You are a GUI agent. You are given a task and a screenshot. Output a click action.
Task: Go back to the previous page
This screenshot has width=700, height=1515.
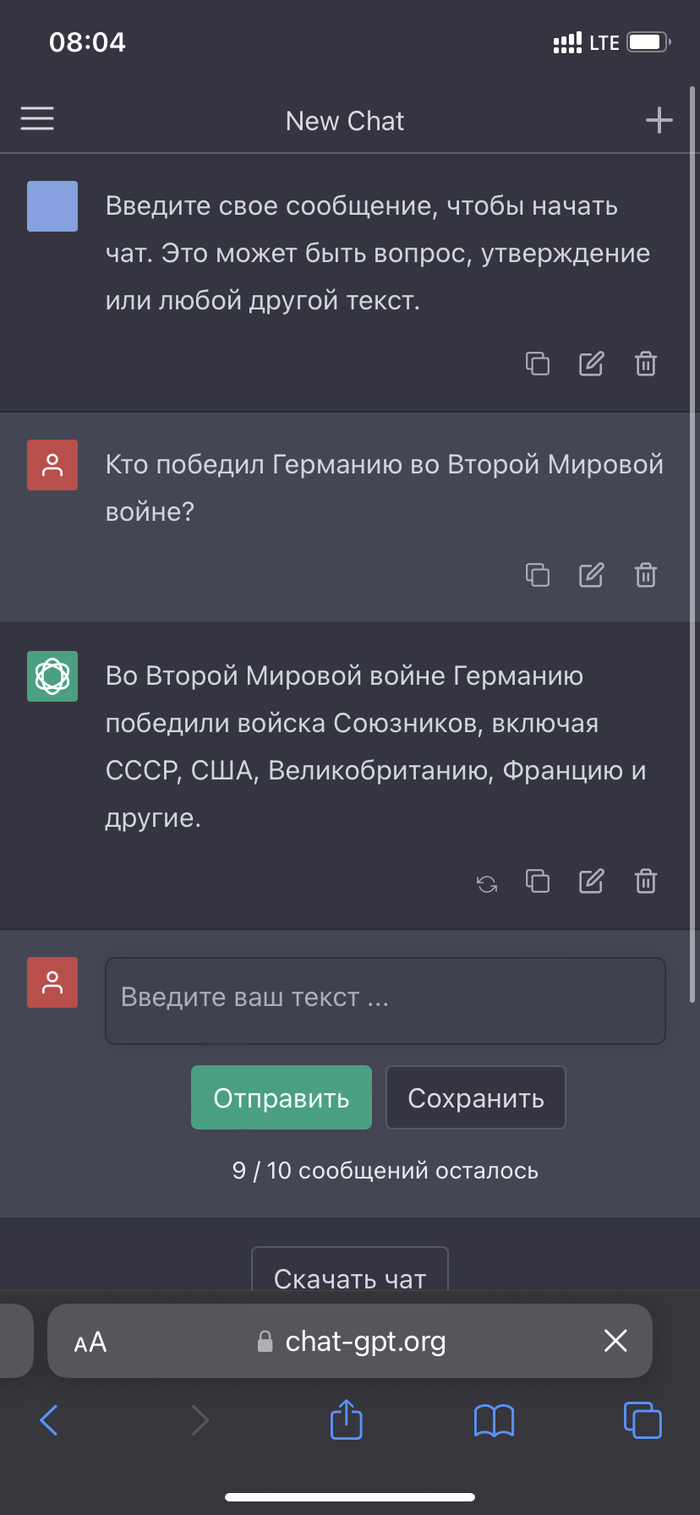[48, 1420]
